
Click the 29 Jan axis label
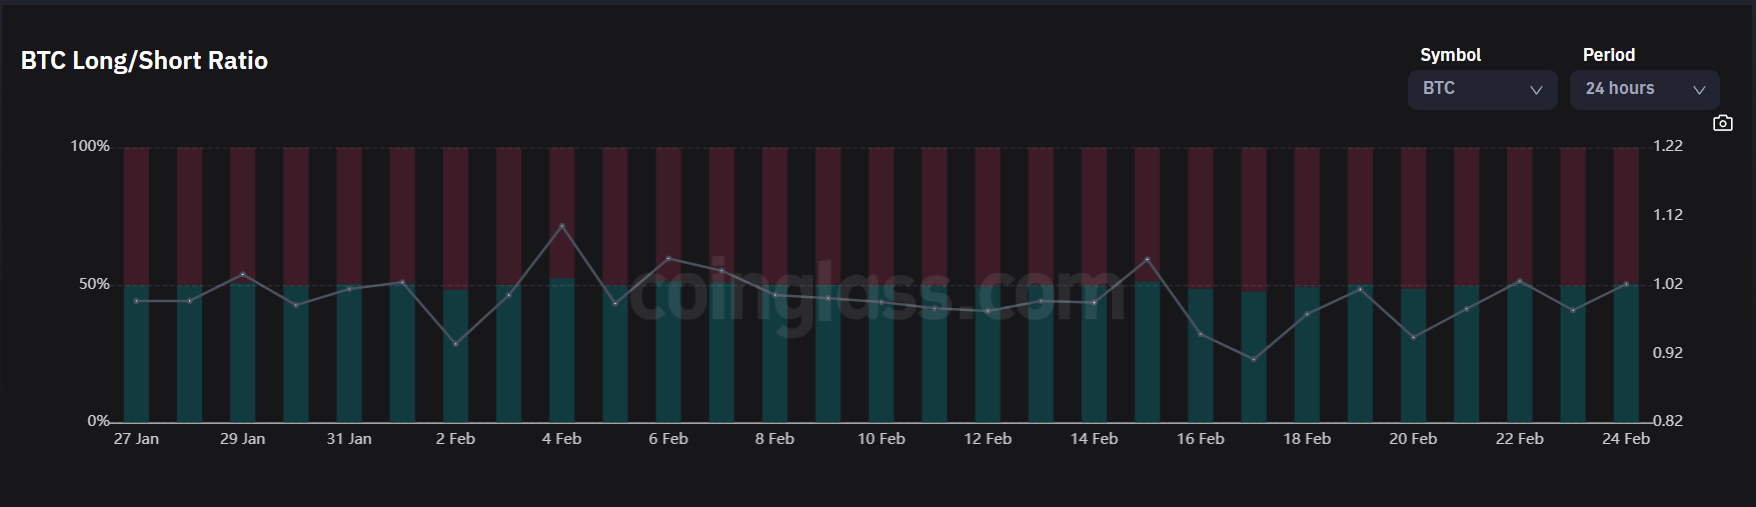click(x=243, y=439)
